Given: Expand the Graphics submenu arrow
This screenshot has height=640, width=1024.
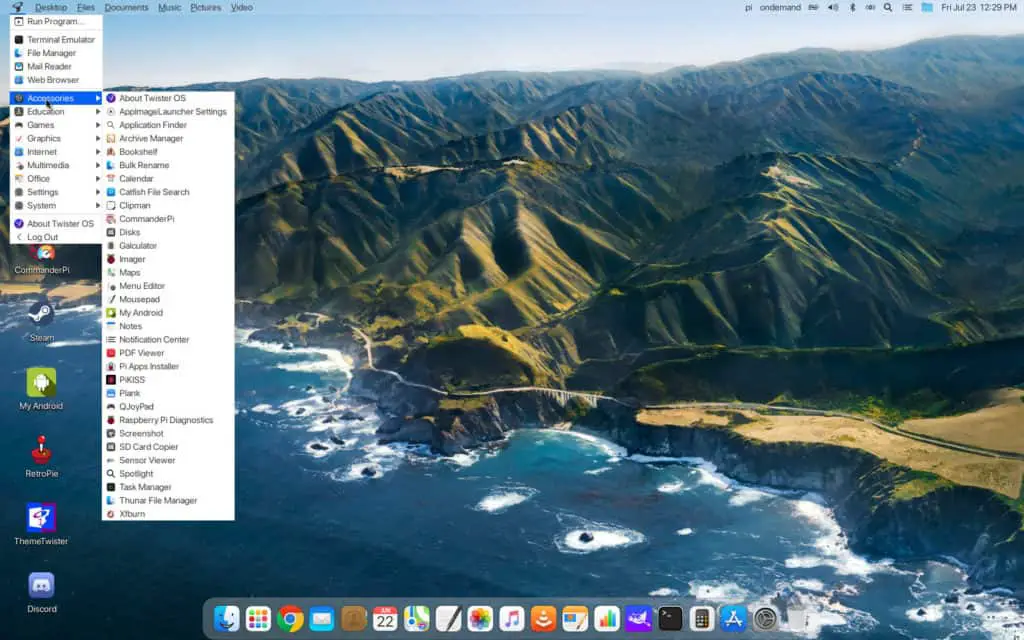Looking at the screenshot, I should 98,138.
